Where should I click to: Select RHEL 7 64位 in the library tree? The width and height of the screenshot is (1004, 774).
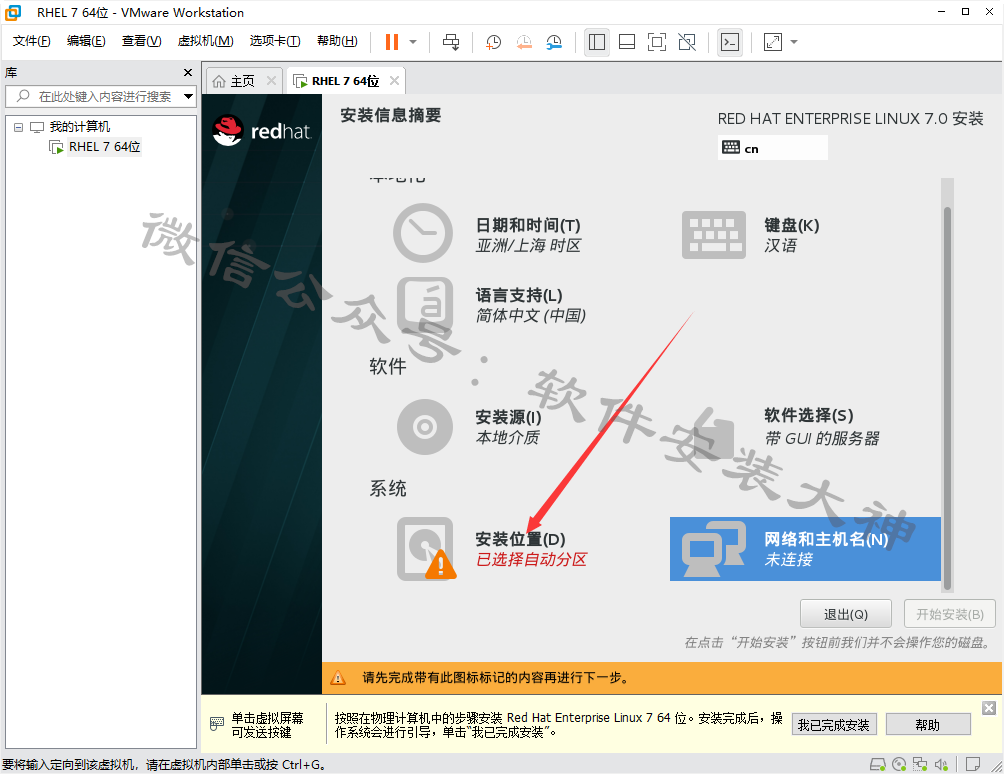(104, 147)
